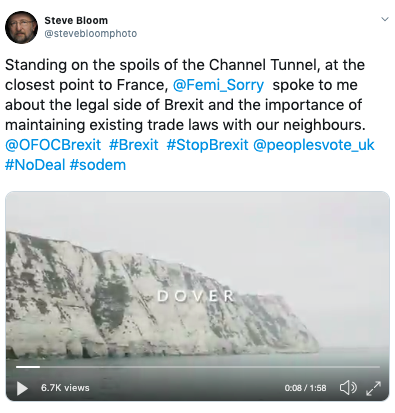This screenshot has width=395, height=413.
Task: Click the Steve Bloom display name
Action: point(76,21)
